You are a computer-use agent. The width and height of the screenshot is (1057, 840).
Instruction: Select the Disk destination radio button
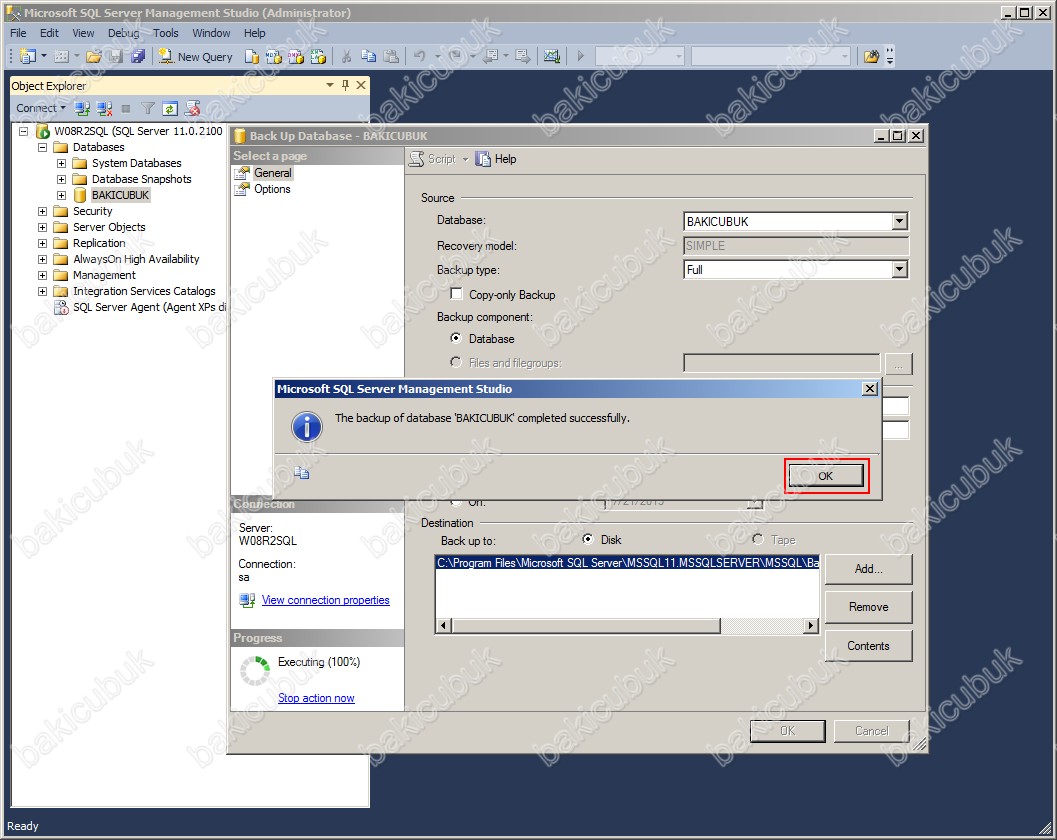[x=588, y=539]
